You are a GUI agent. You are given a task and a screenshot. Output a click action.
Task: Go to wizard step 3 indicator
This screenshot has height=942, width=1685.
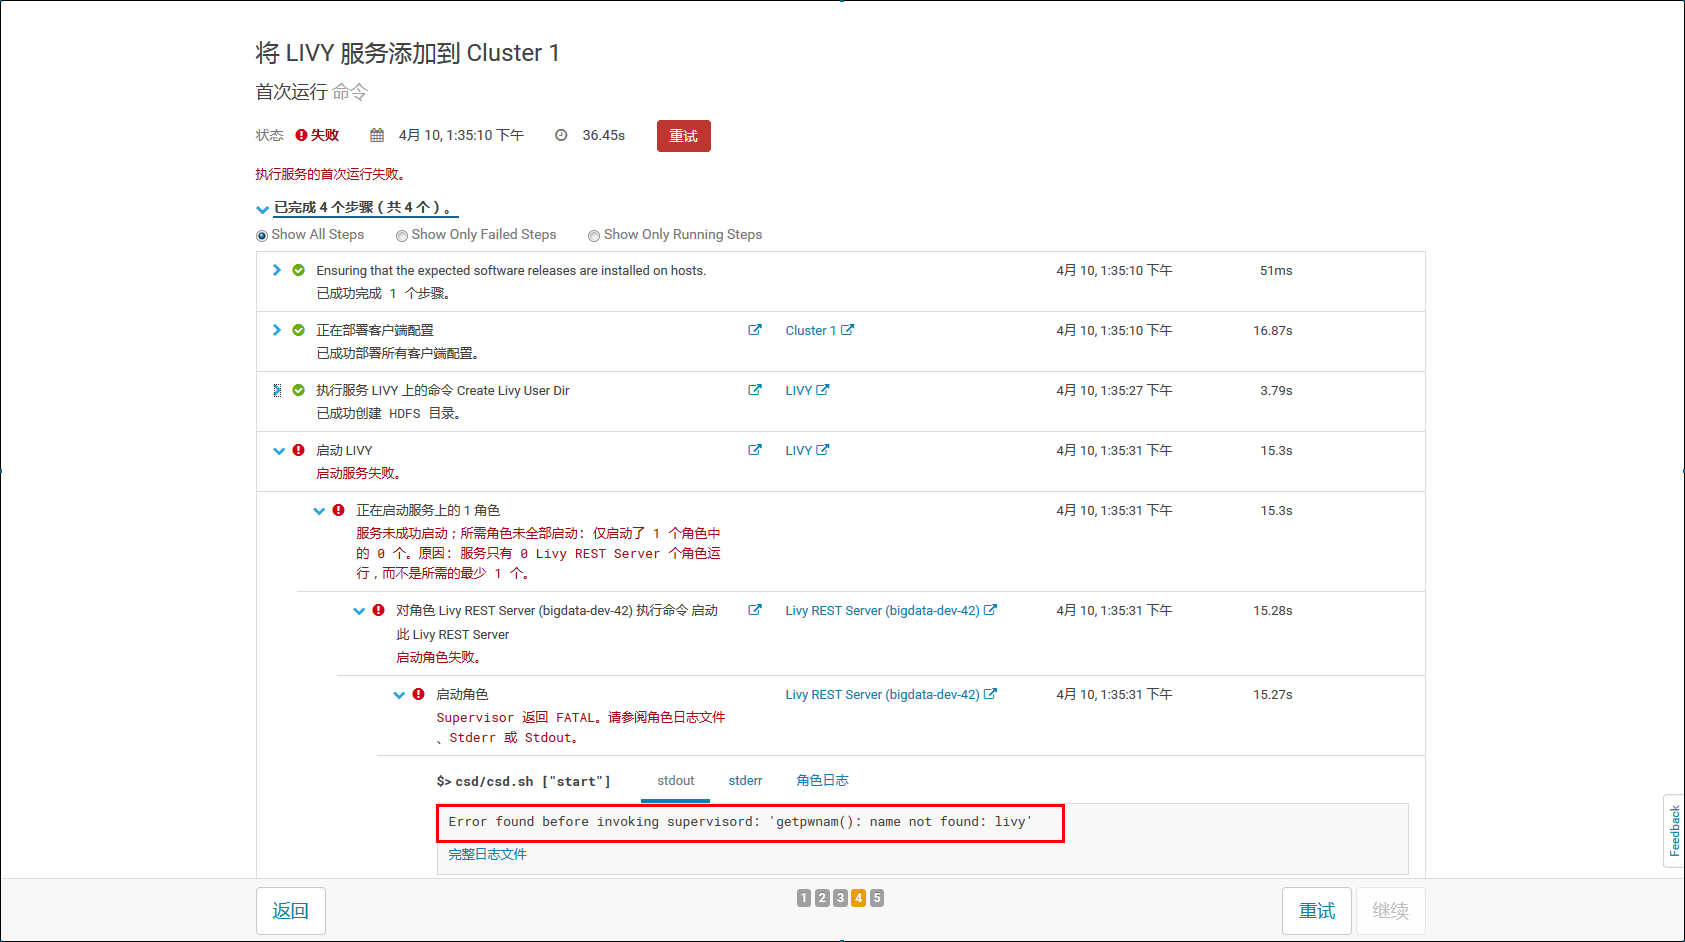840,898
